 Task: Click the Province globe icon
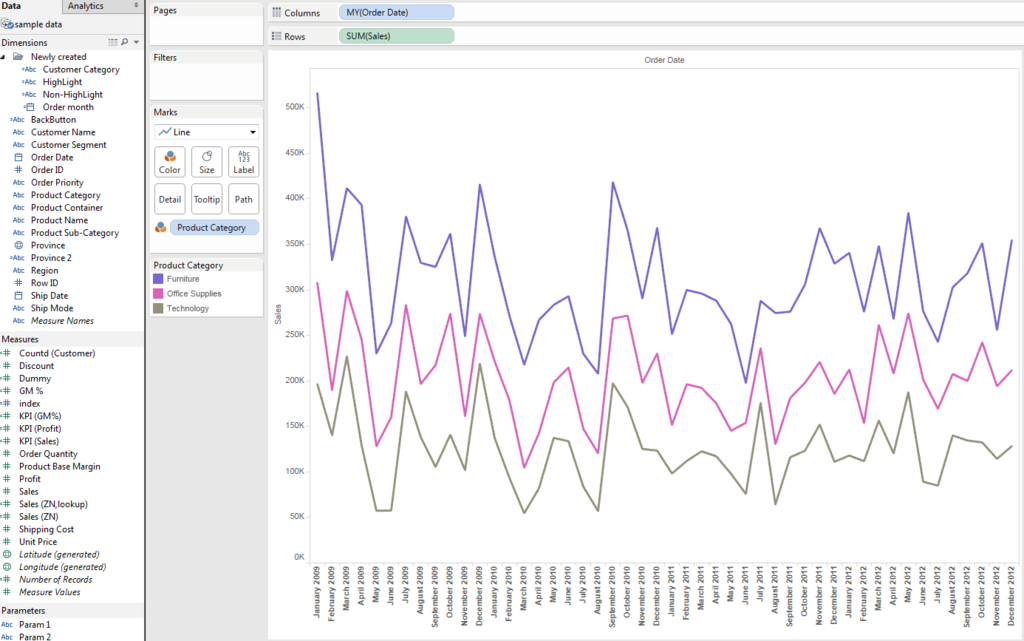click(x=18, y=245)
